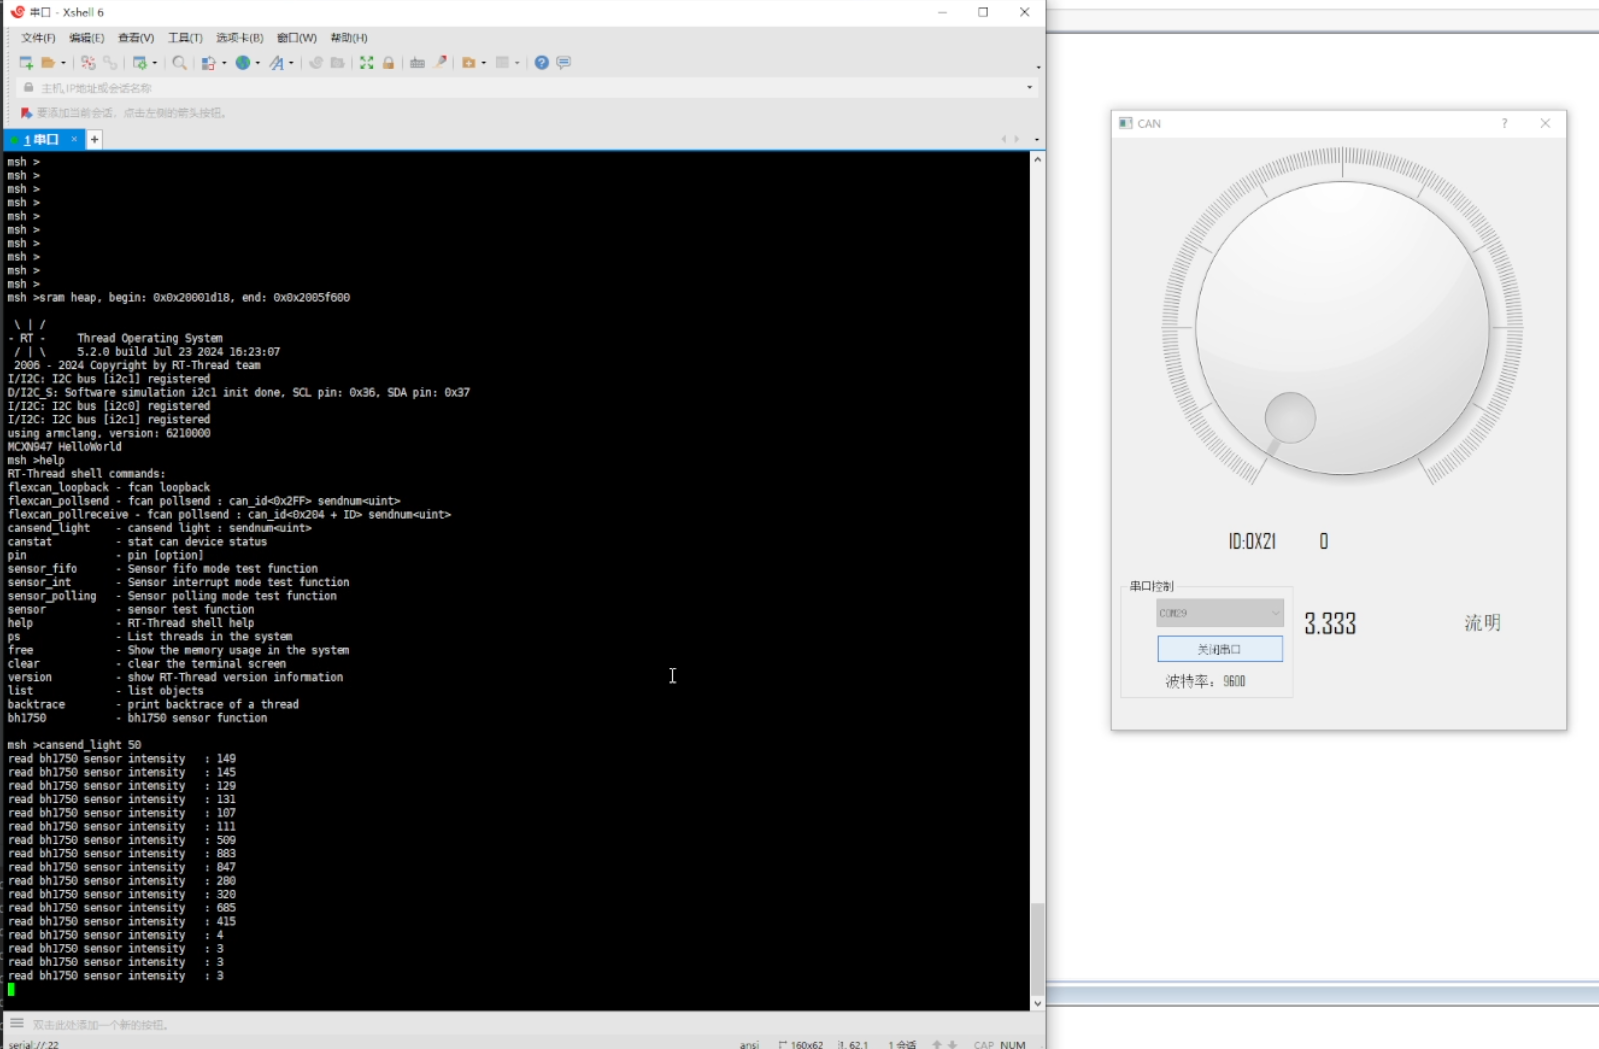Screen dimensions: 1599x1049
Task: Click the orange new-folder plus icon
Action: pos(468,63)
